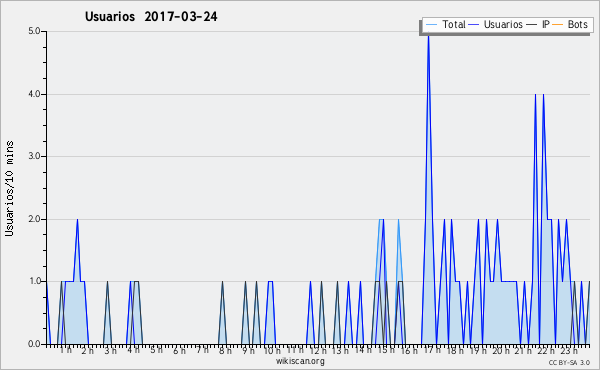Click the '4 h' x-axis label

point(133,350)
